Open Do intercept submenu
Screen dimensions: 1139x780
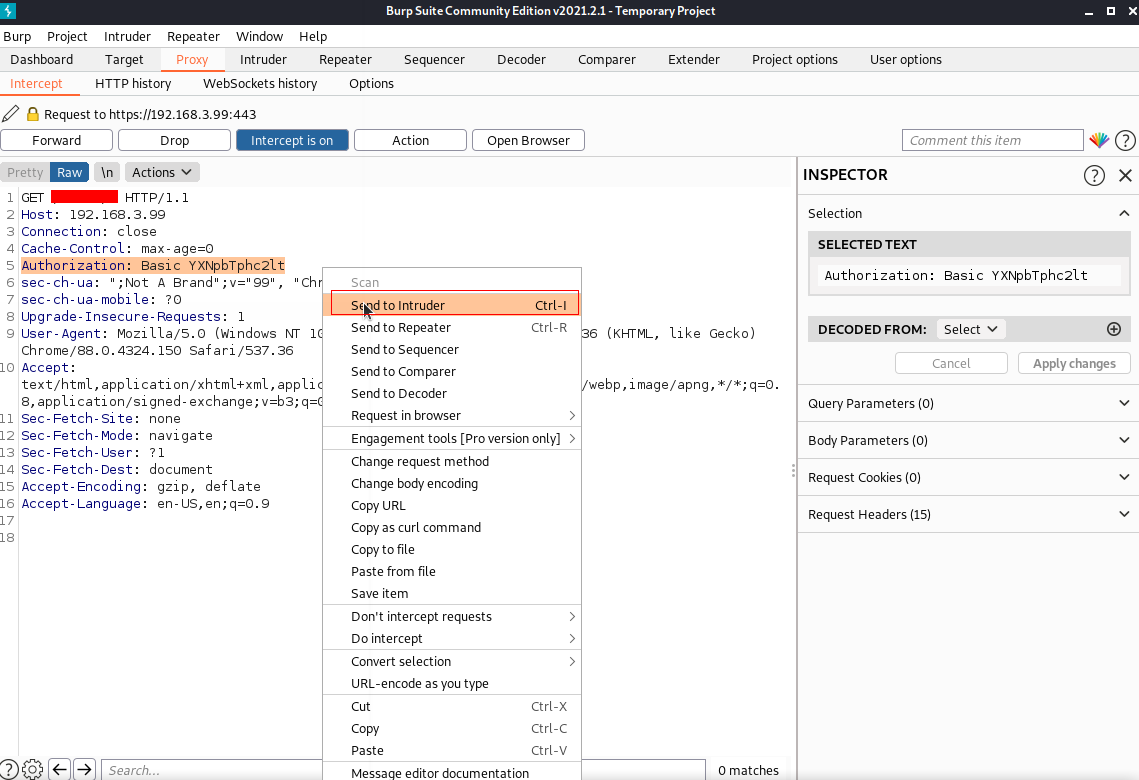pos(452,638)
